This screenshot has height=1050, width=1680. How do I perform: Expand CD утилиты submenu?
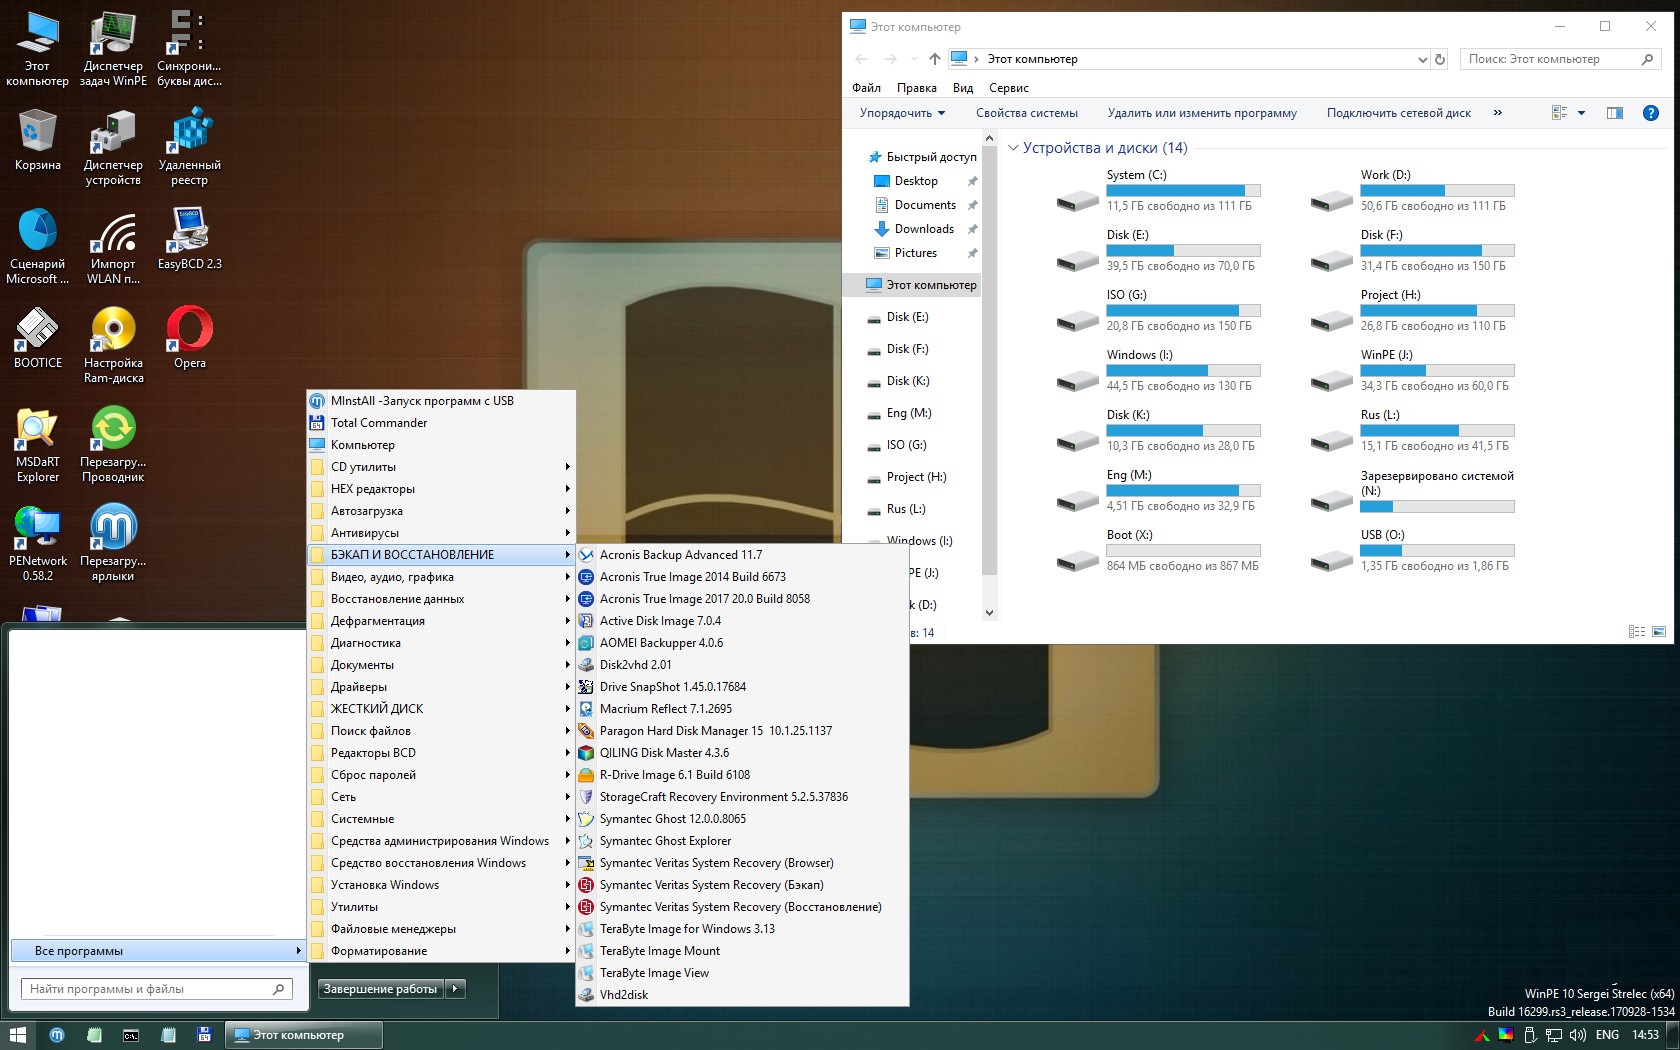click(x=441, y=467)
